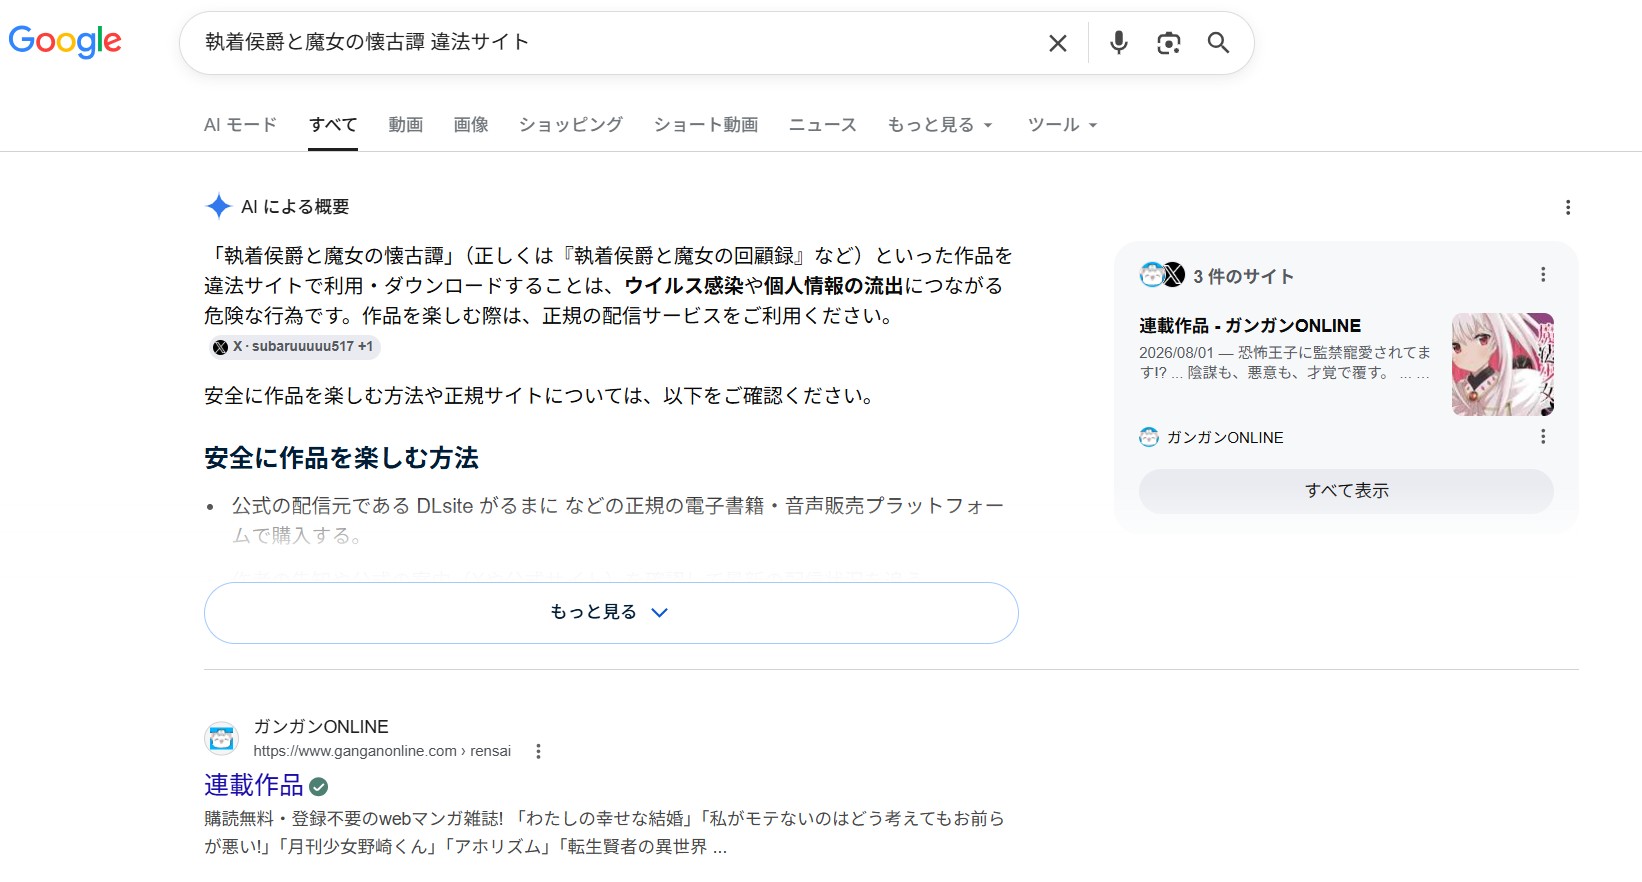Click the X source icon in sites panel
The width and height of the screenshot is (1642, 882).
1174,275
